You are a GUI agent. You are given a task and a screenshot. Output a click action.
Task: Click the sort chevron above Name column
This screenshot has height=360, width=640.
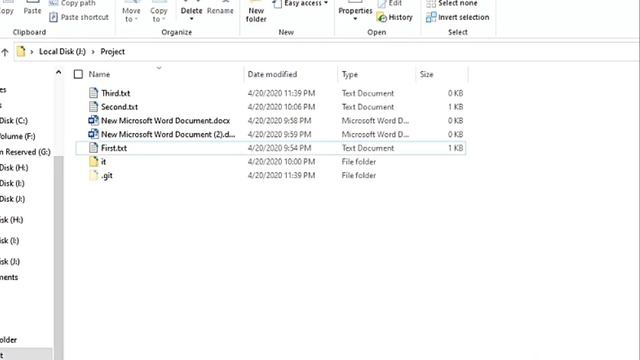click(x=159, y=68)
